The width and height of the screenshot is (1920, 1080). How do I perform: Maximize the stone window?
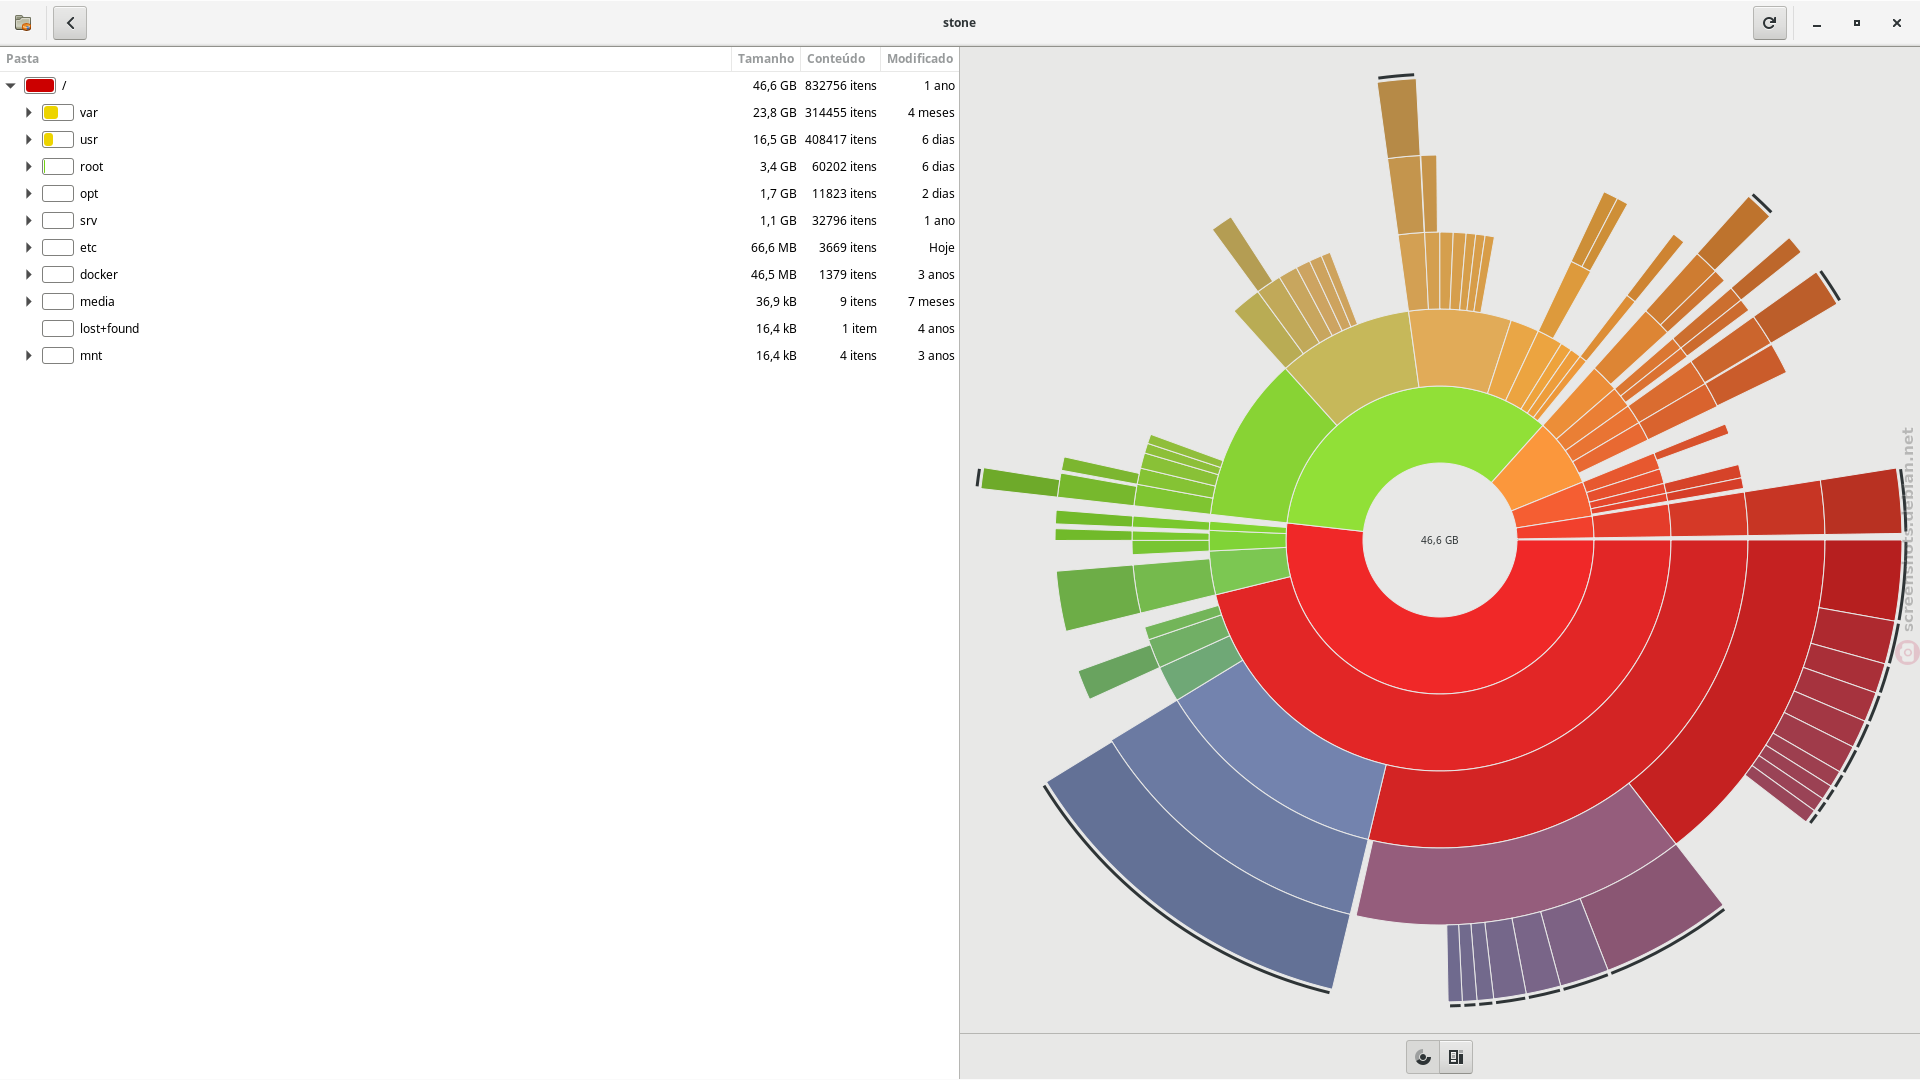pos(1857,23)
